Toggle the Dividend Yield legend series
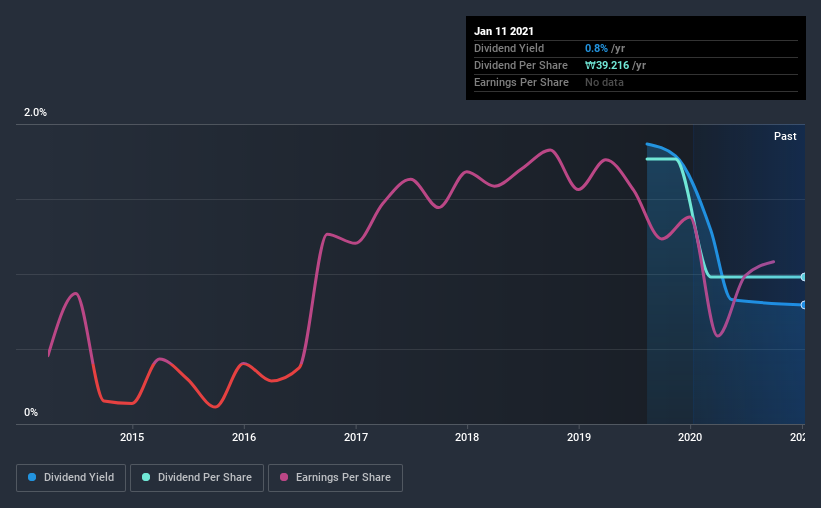 70,478
